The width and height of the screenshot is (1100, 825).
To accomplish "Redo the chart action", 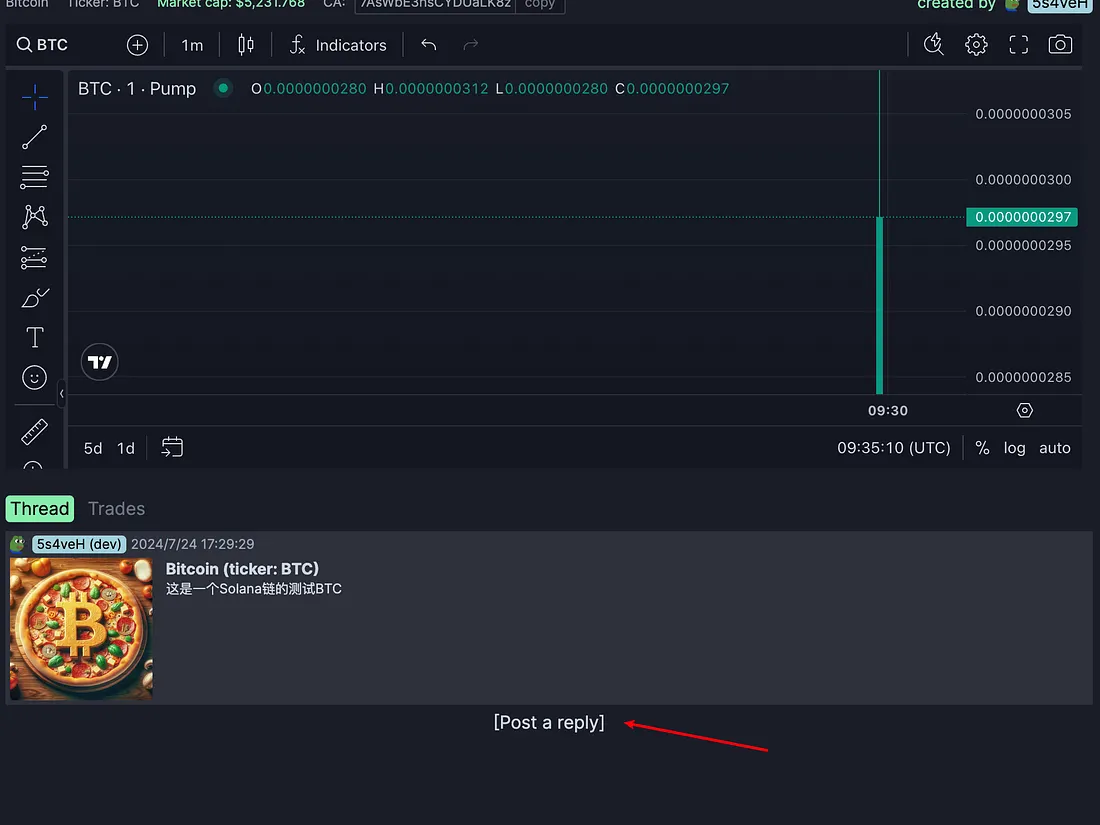I will [x=471, y=45].
